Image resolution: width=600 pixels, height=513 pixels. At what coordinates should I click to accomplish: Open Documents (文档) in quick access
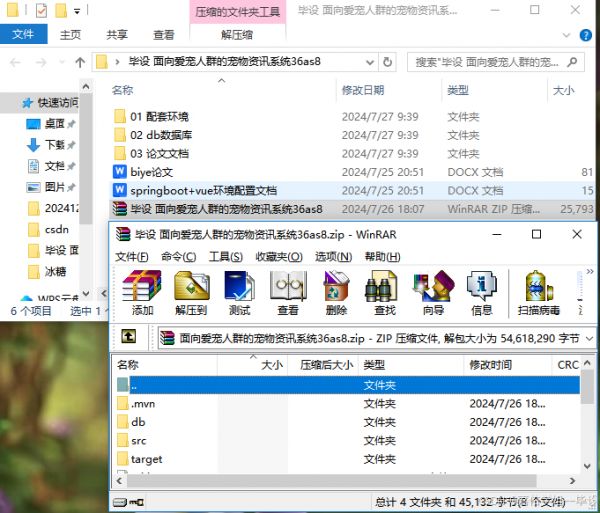click(x=50, y=166)
